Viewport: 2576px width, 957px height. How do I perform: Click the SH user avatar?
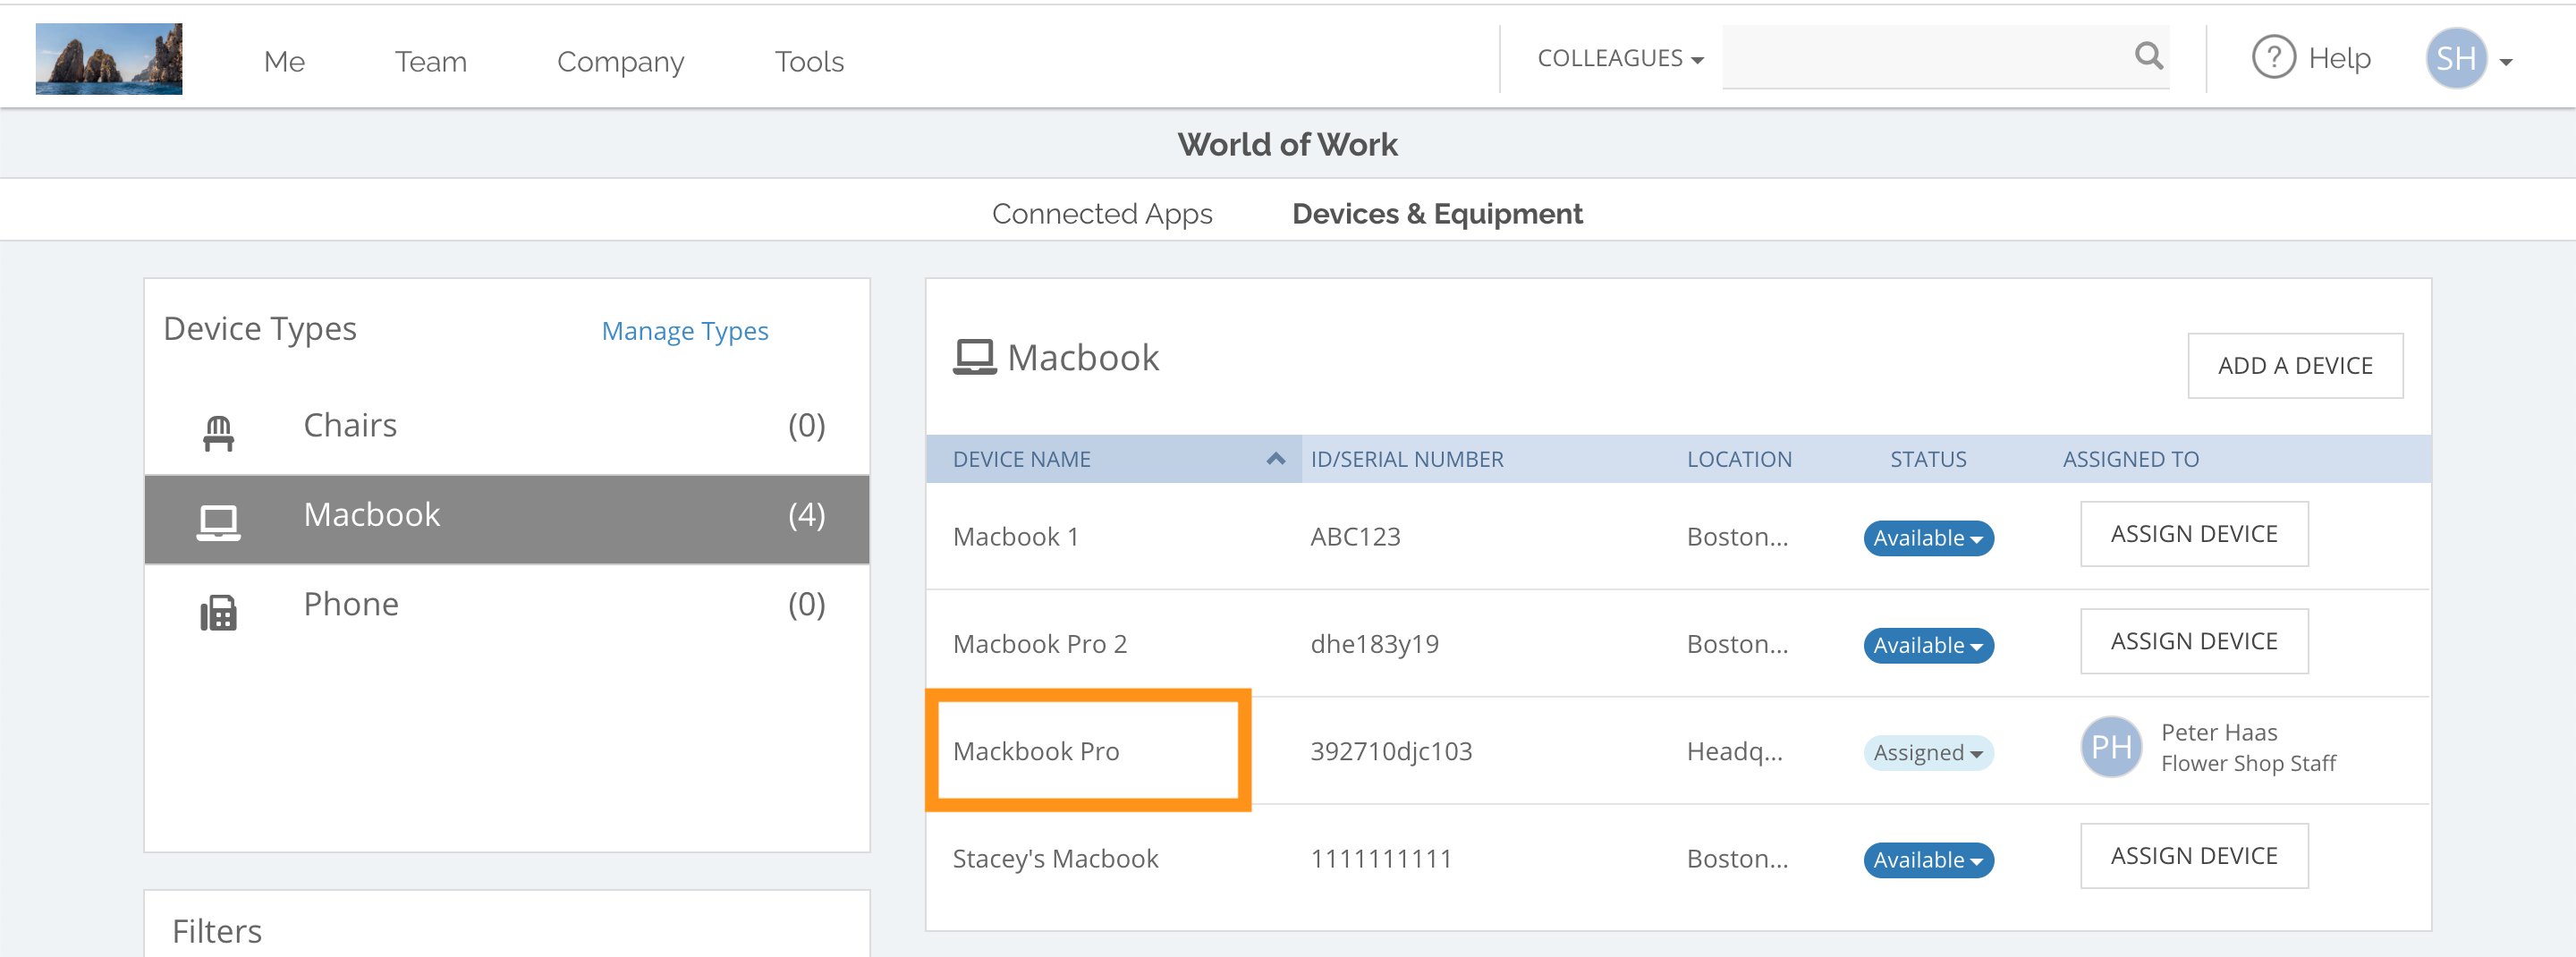pos(2455,58)
